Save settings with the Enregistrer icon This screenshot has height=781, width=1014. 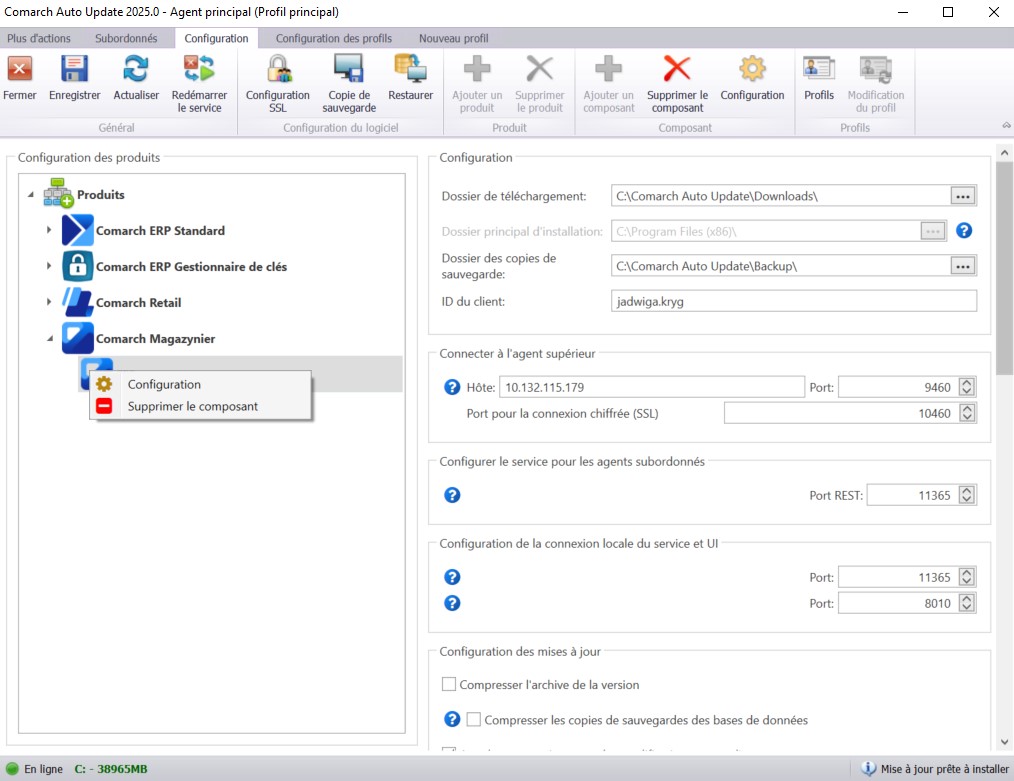coord(74,69)
